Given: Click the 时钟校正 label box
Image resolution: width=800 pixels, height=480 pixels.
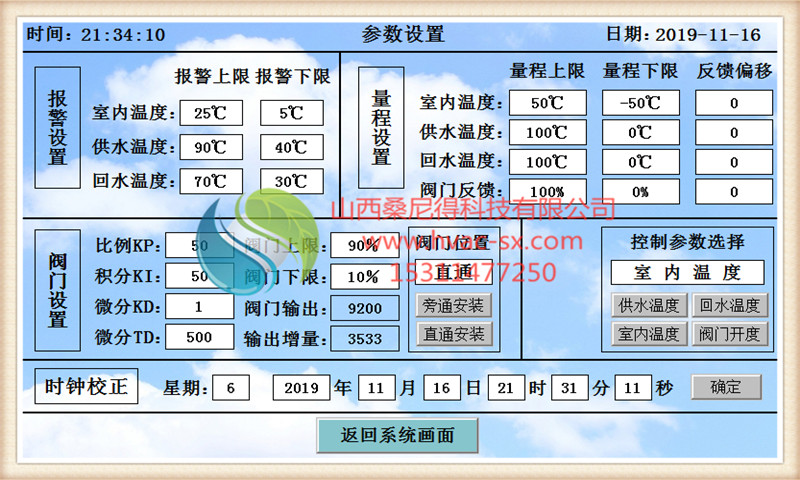Looking at the screenshot, I should tap(86, 386).
